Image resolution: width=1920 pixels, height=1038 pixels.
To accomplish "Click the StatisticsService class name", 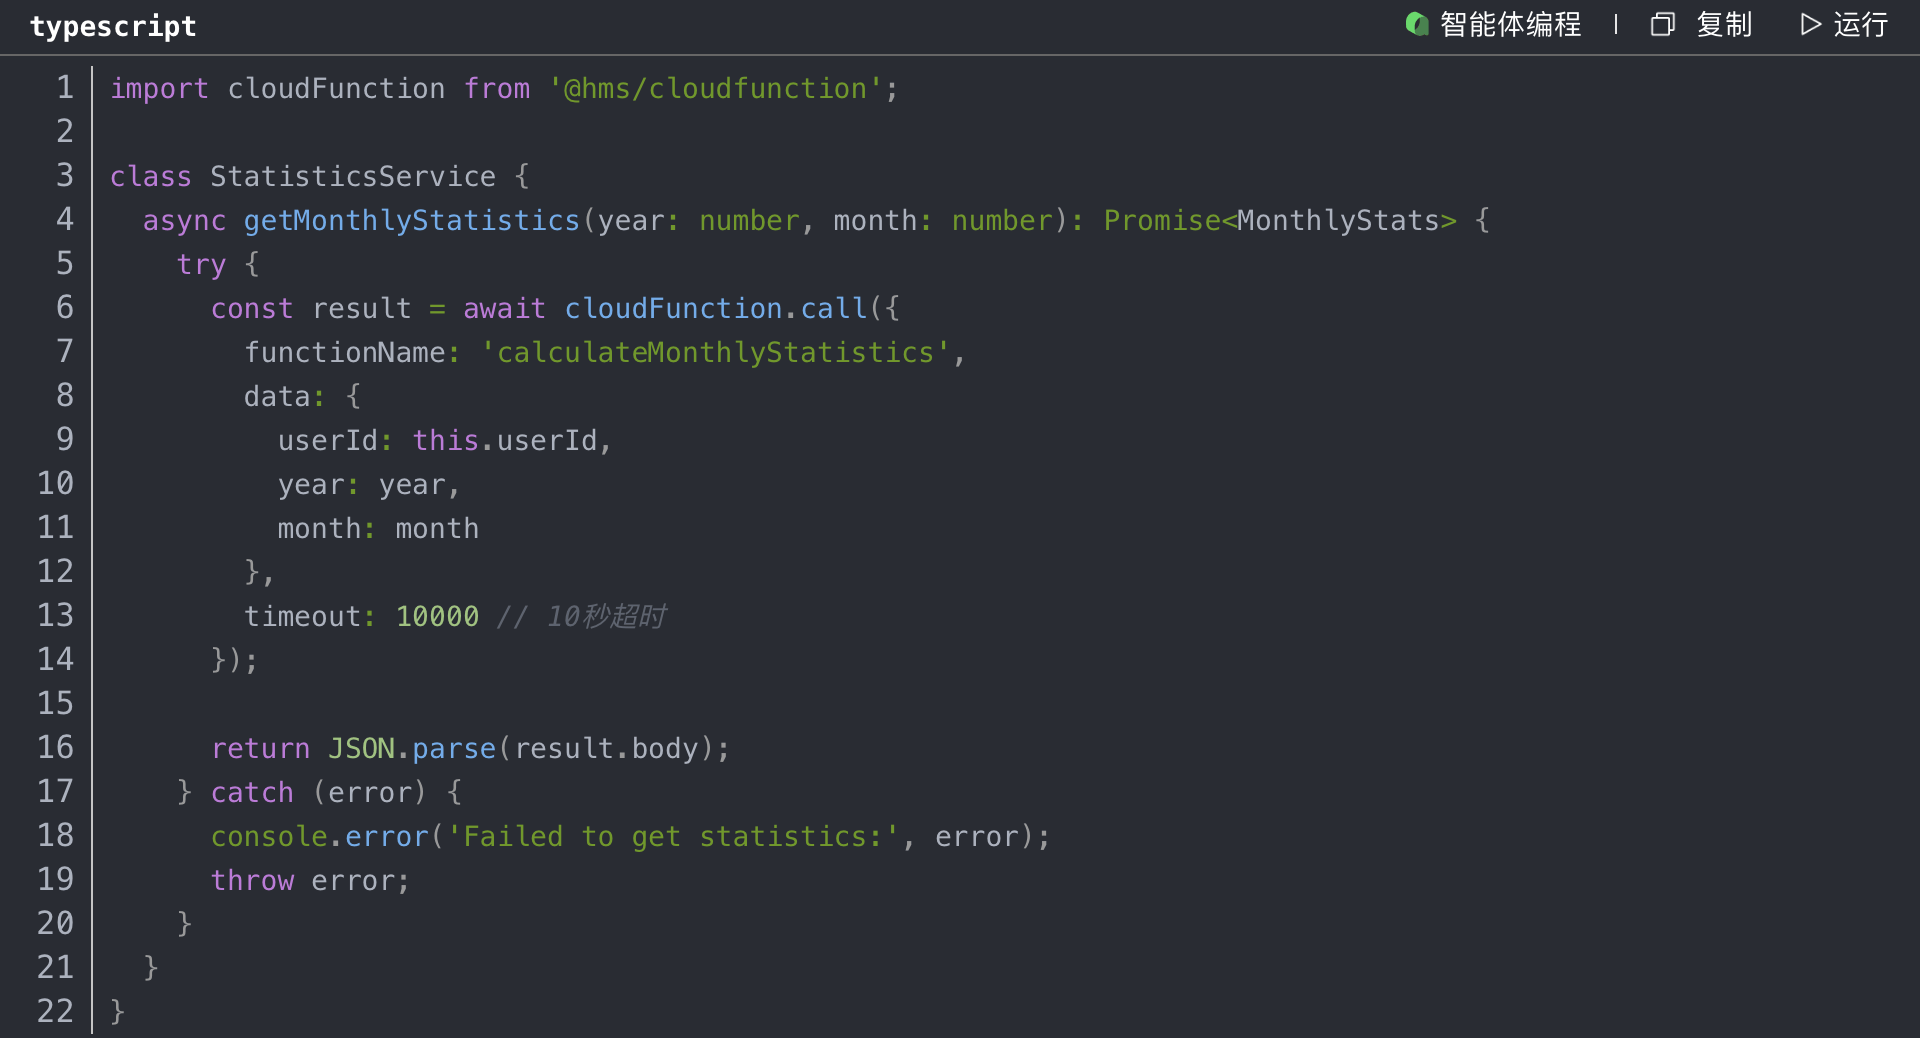I will pos(352,177).
